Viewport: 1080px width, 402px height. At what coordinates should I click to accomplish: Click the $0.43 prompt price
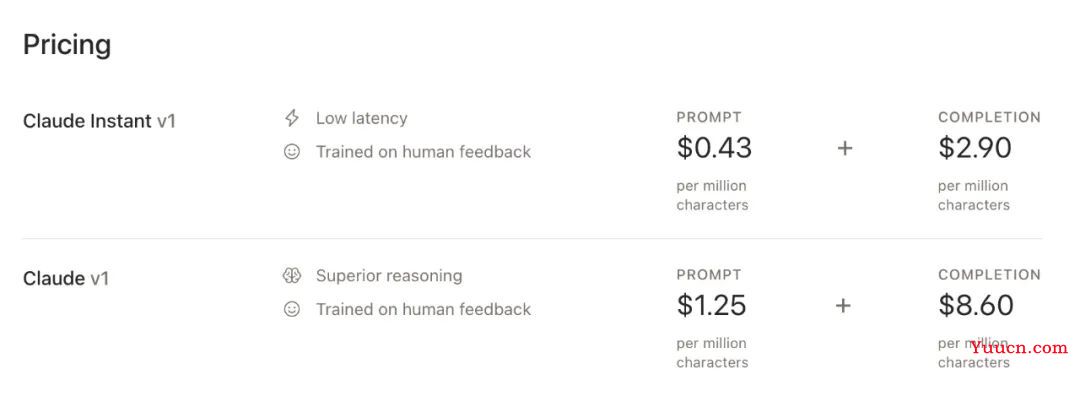714,148
